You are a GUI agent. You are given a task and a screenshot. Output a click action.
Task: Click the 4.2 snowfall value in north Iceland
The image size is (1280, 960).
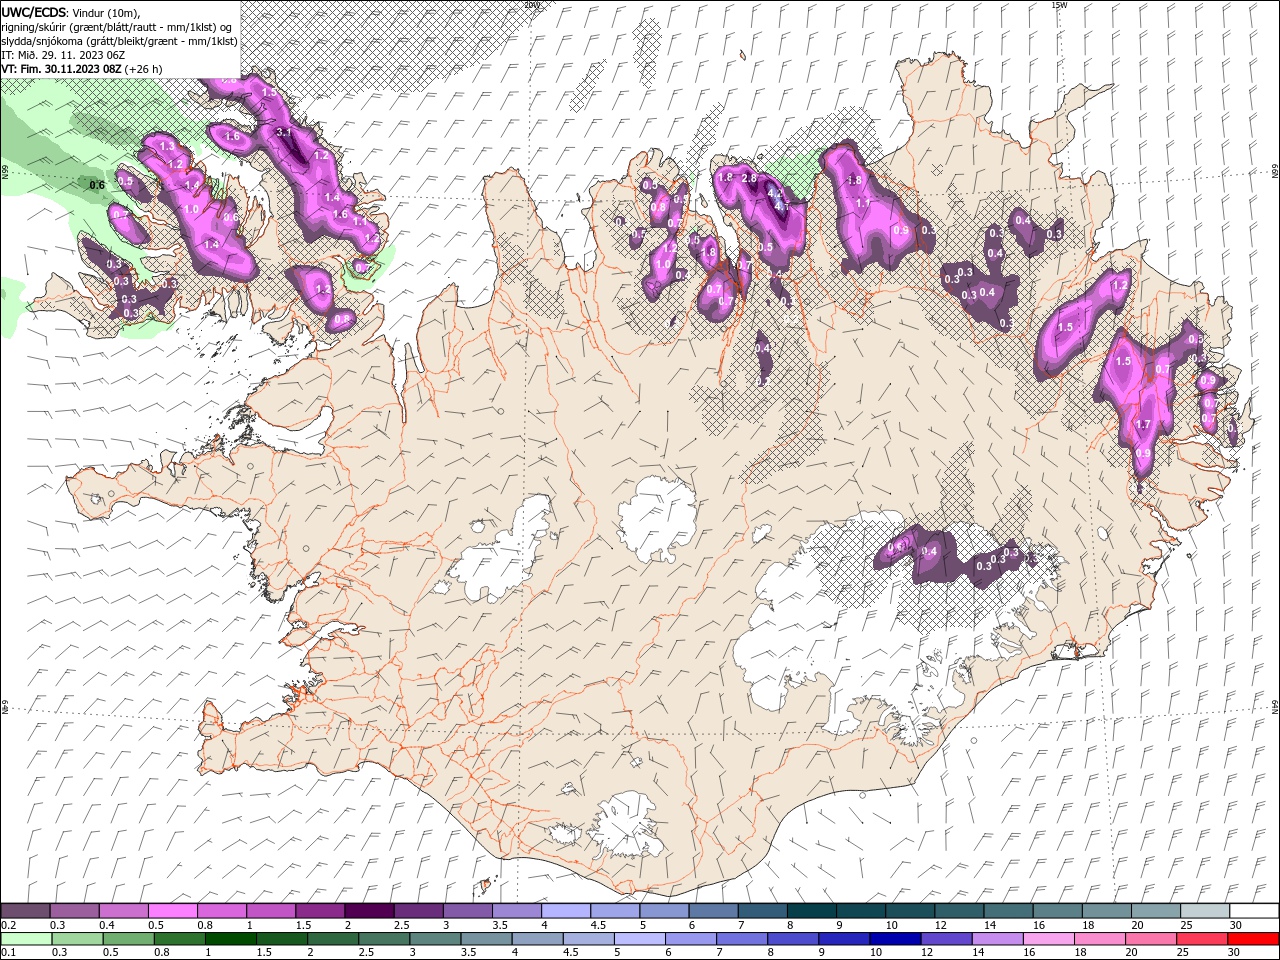click(x=773, y=193)
